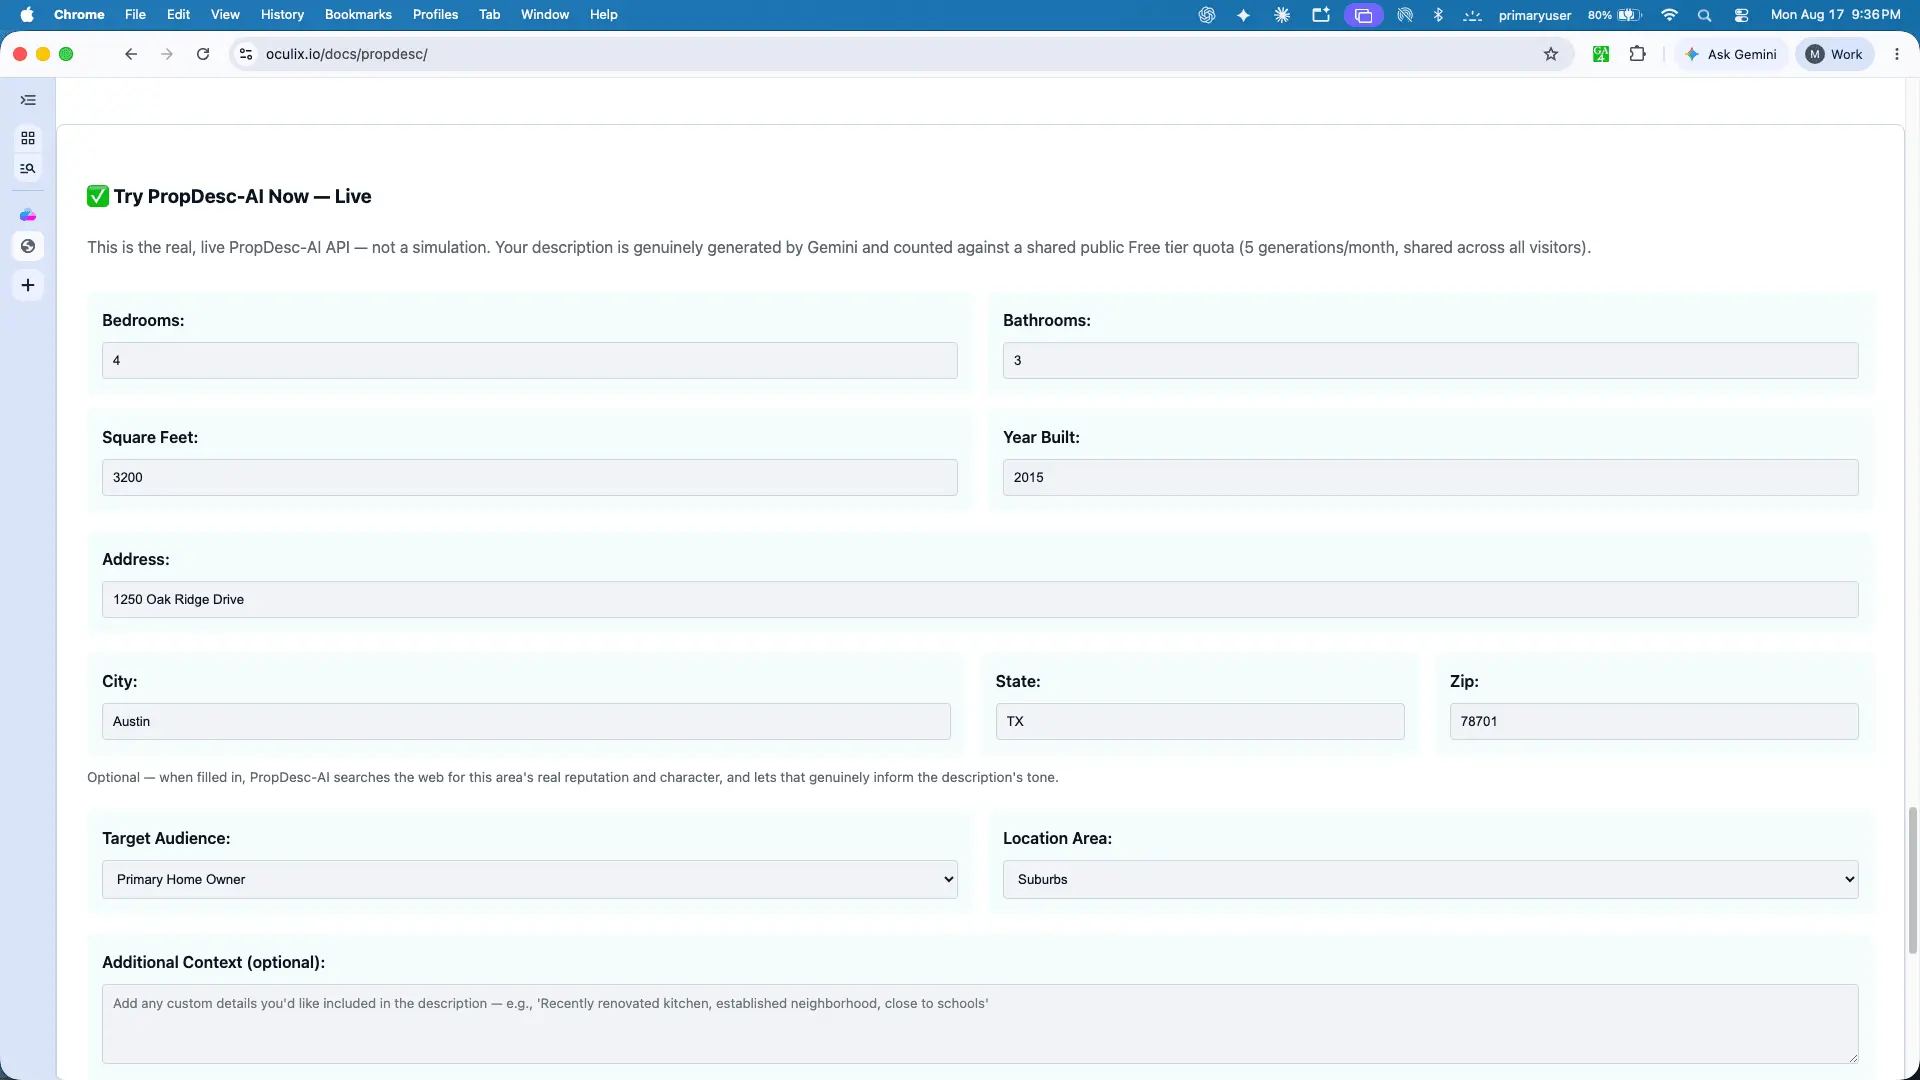The width and height of the screenshot is (1920, 1080).
Task: Open the Profiles menu
Action: click(435, 14)
